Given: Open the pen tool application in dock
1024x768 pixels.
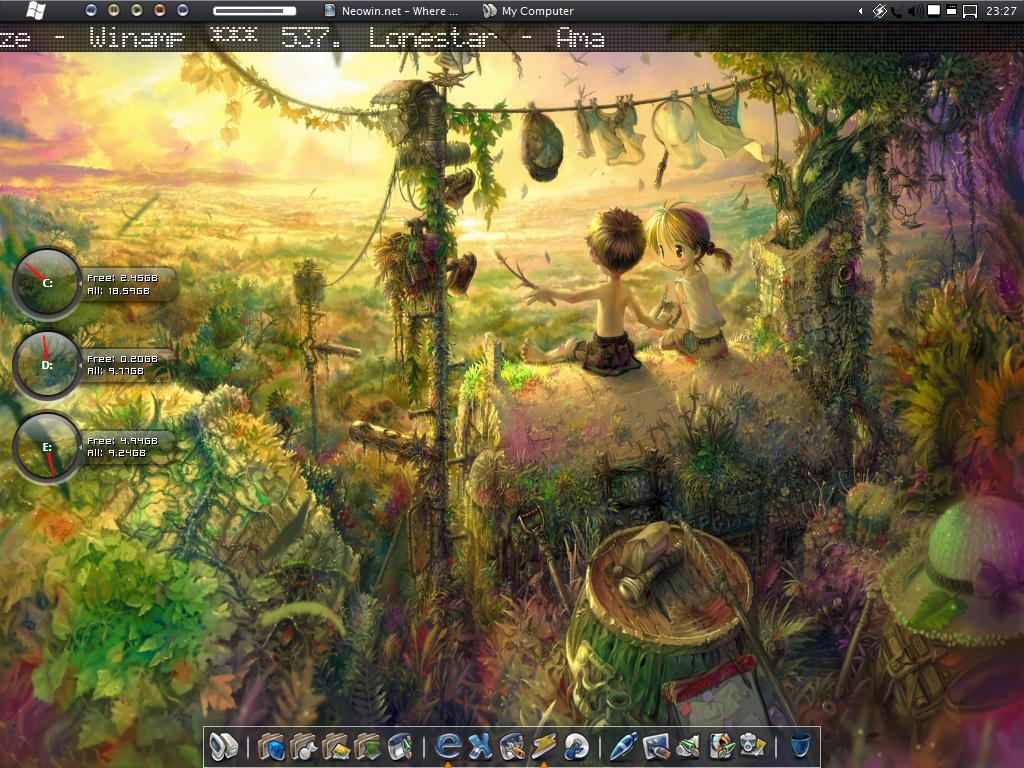Looking at the screenshot, I should 622,746.
